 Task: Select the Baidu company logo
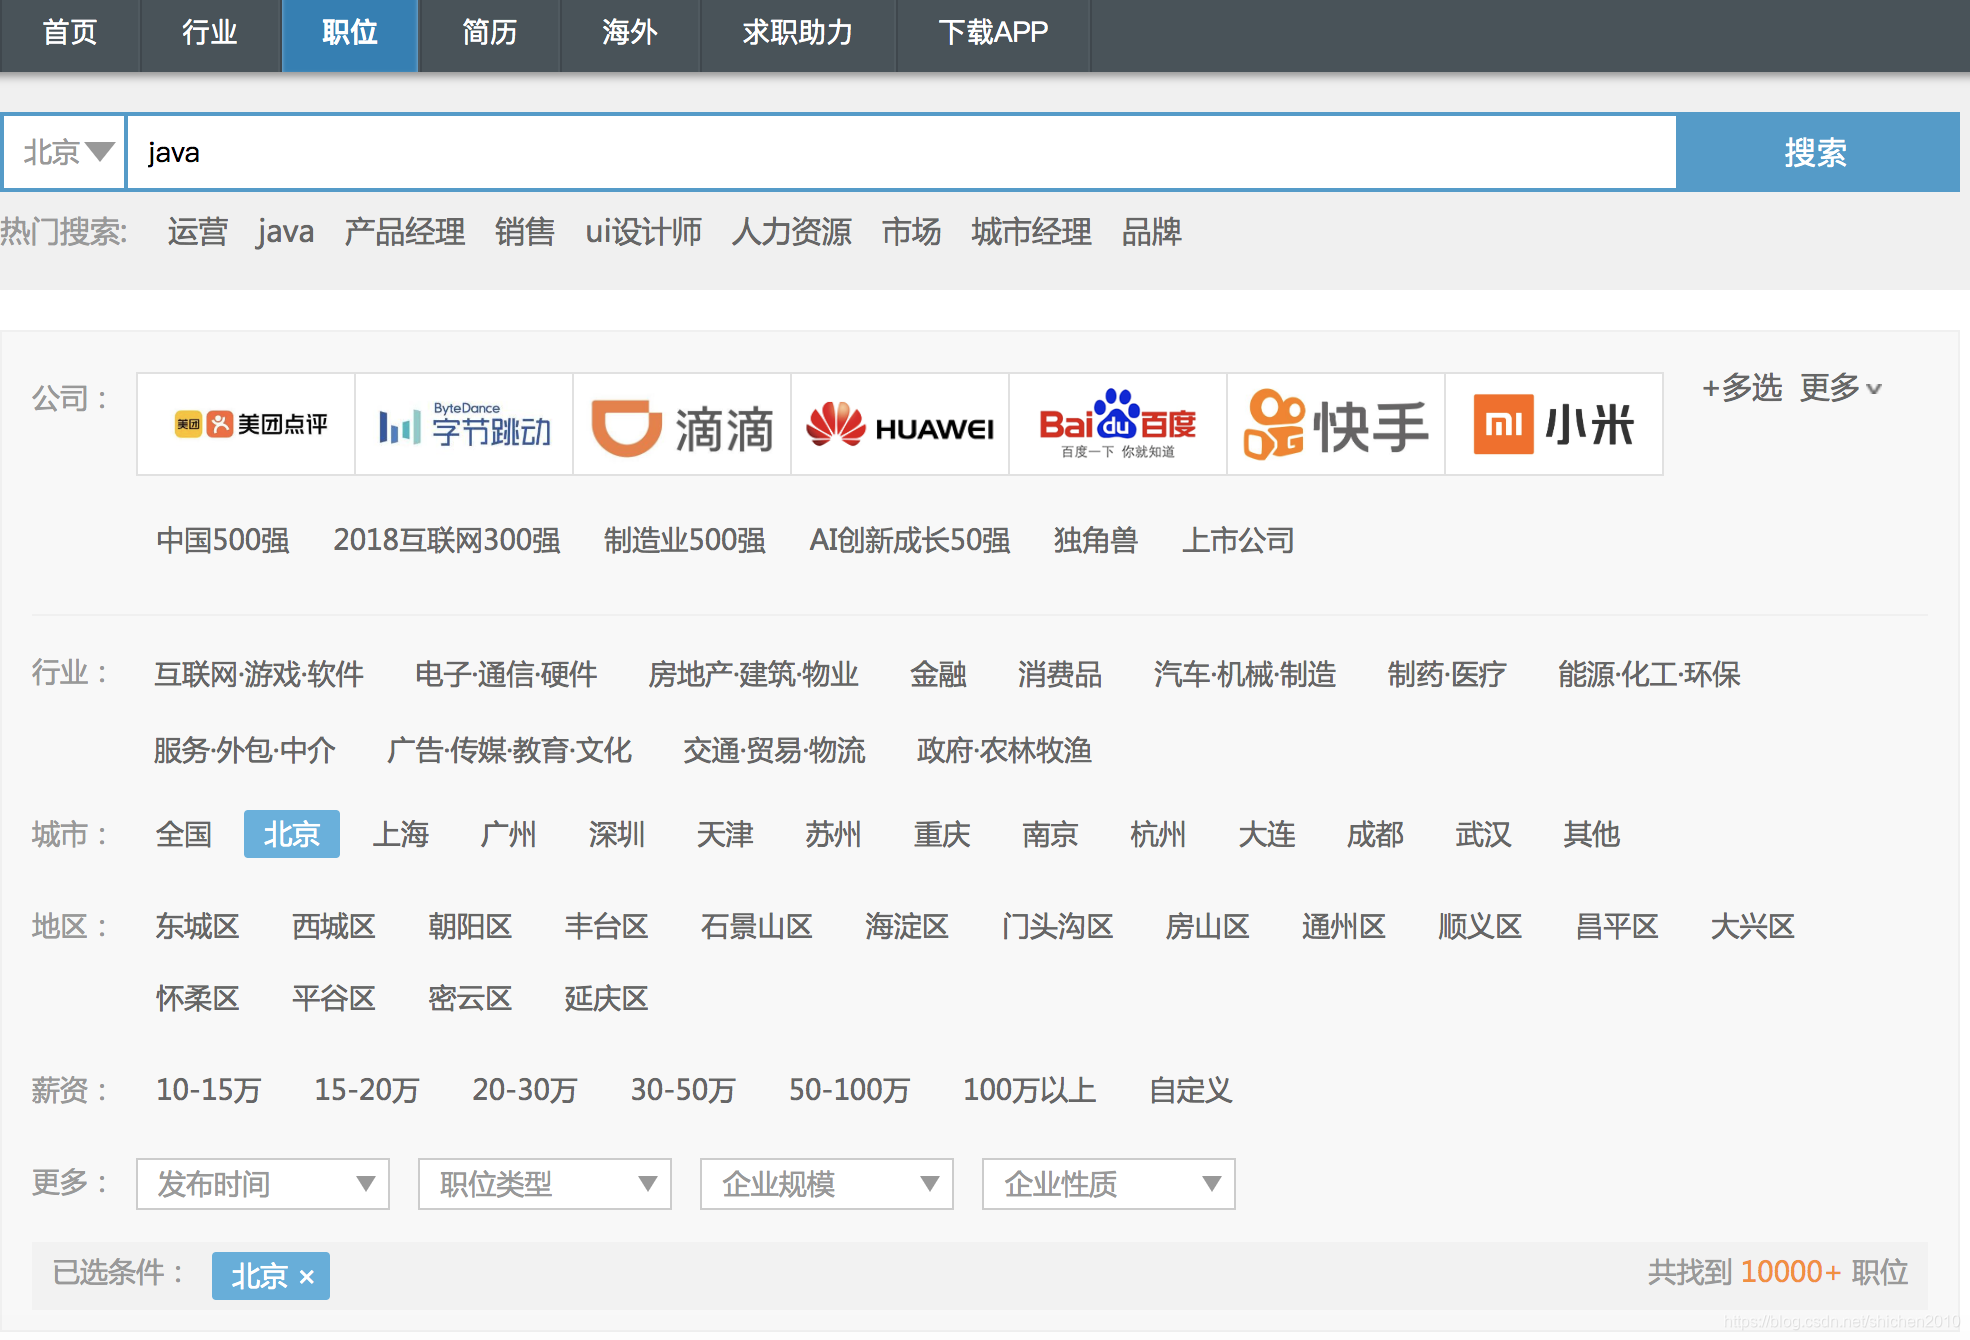tap(1118, 424)
